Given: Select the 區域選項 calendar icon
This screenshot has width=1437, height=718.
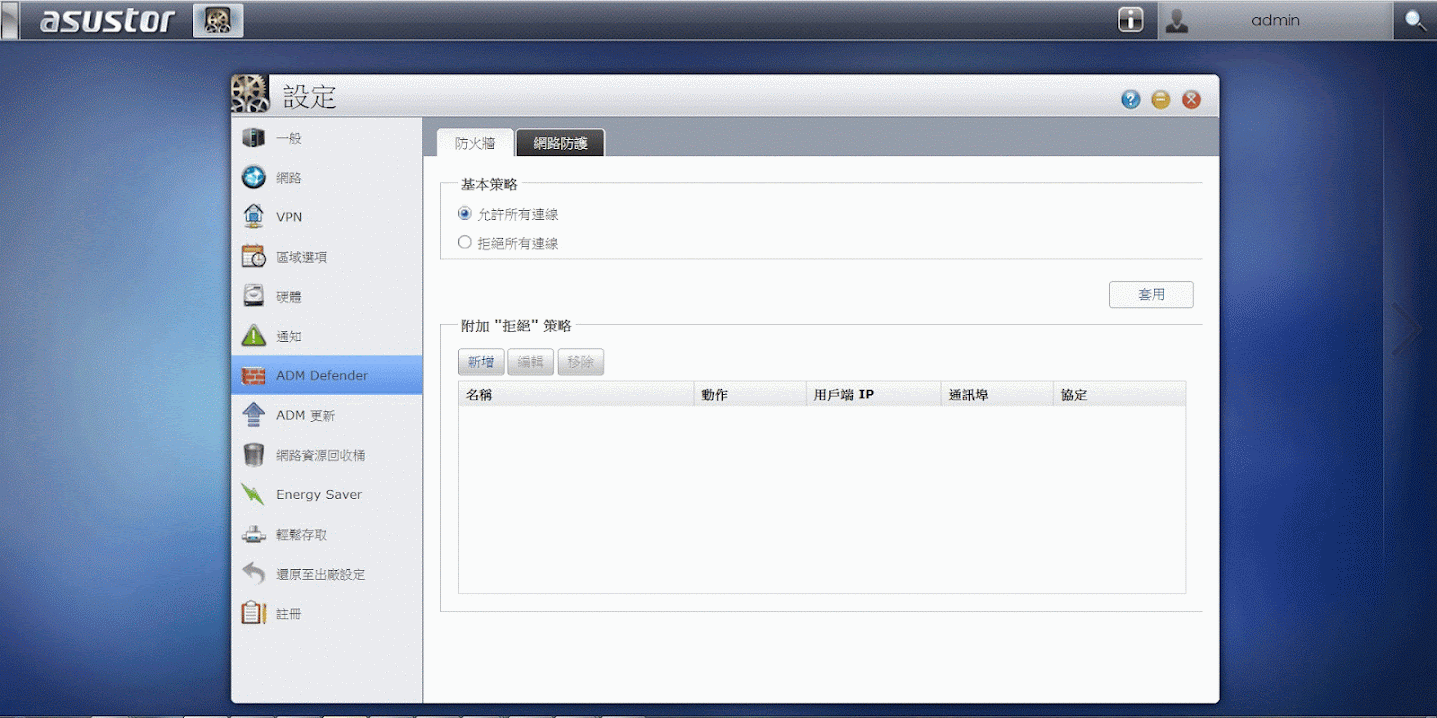Looking at the screenshot, I should pos(254,256).
